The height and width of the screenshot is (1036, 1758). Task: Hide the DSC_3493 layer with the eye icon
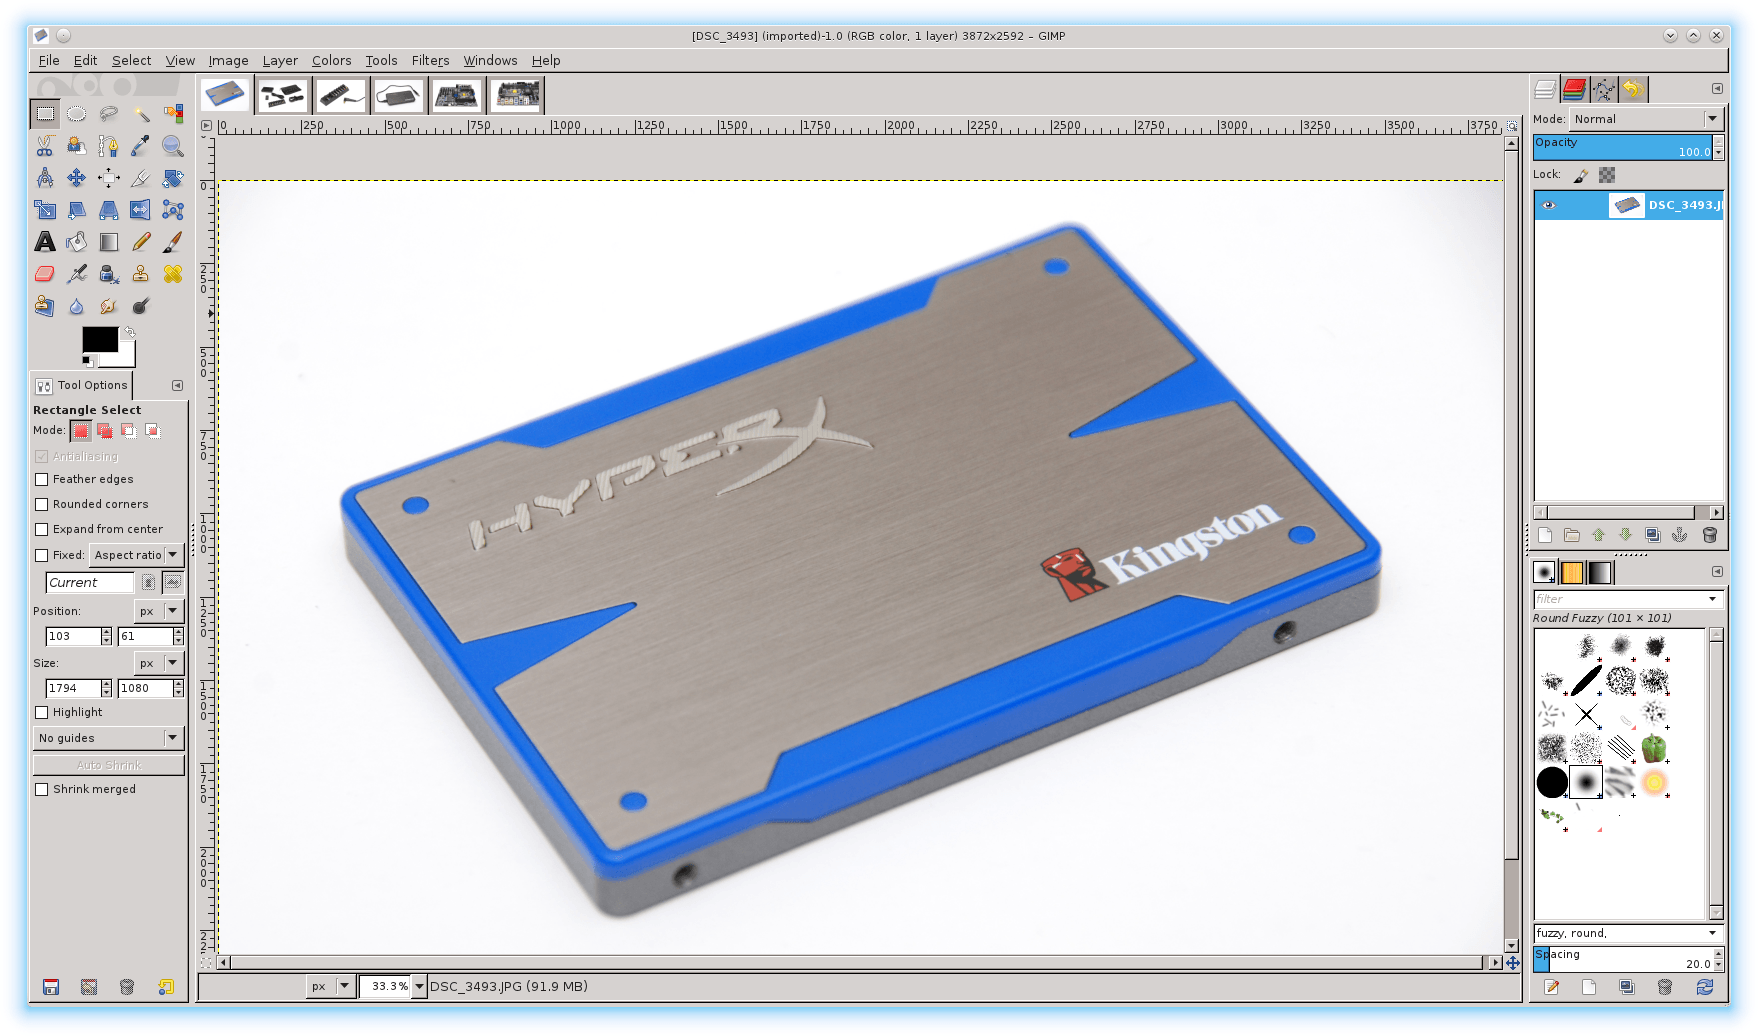tap(1549, 205)
